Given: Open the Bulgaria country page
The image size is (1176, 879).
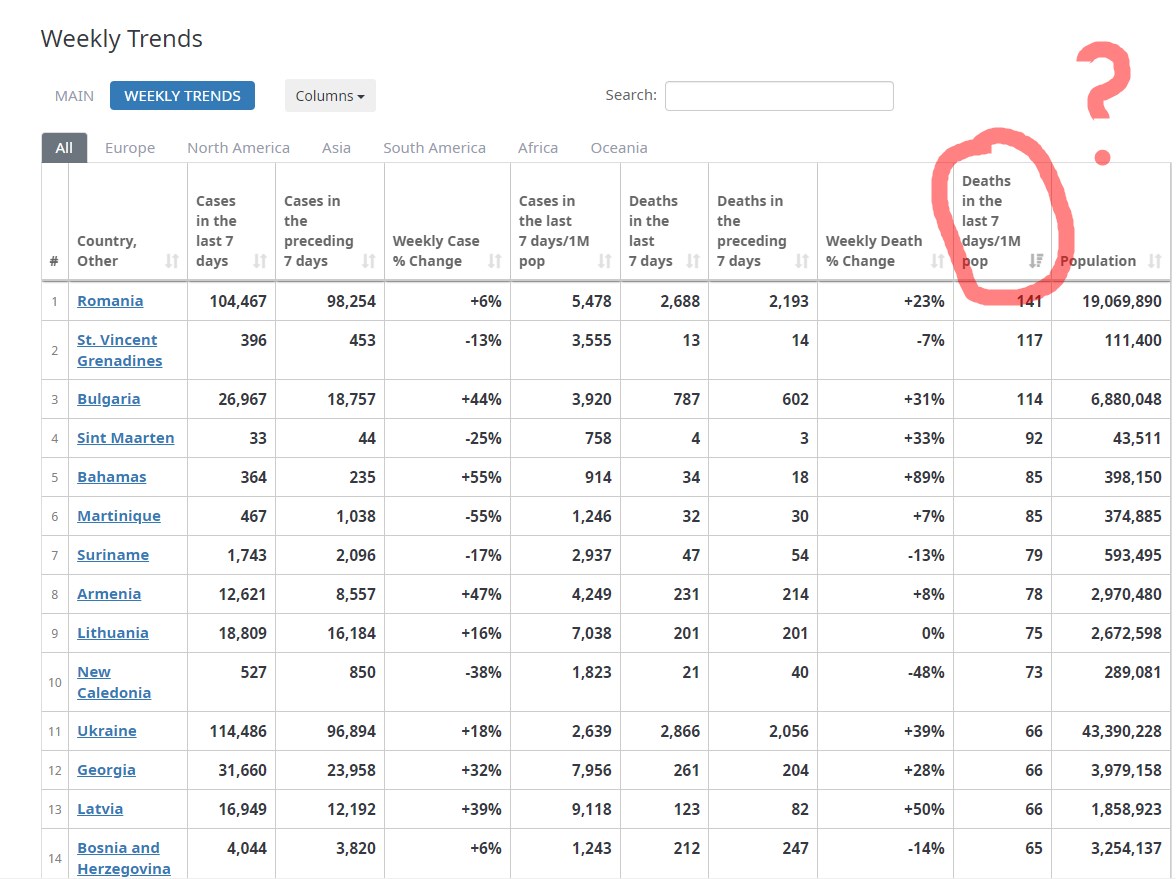Looking at the screenshot, I should (109, 399).
